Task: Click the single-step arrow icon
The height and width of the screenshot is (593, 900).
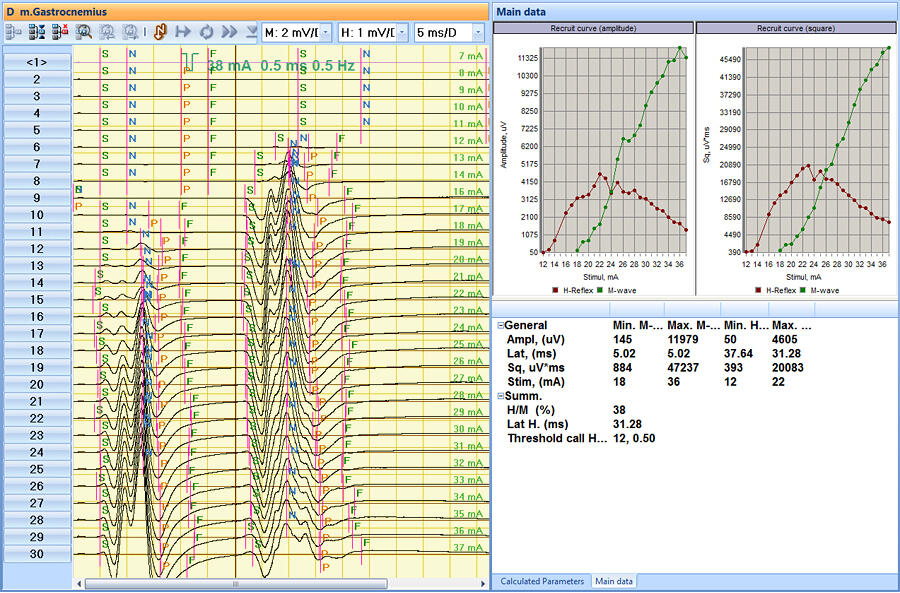Action: [183, 32]
